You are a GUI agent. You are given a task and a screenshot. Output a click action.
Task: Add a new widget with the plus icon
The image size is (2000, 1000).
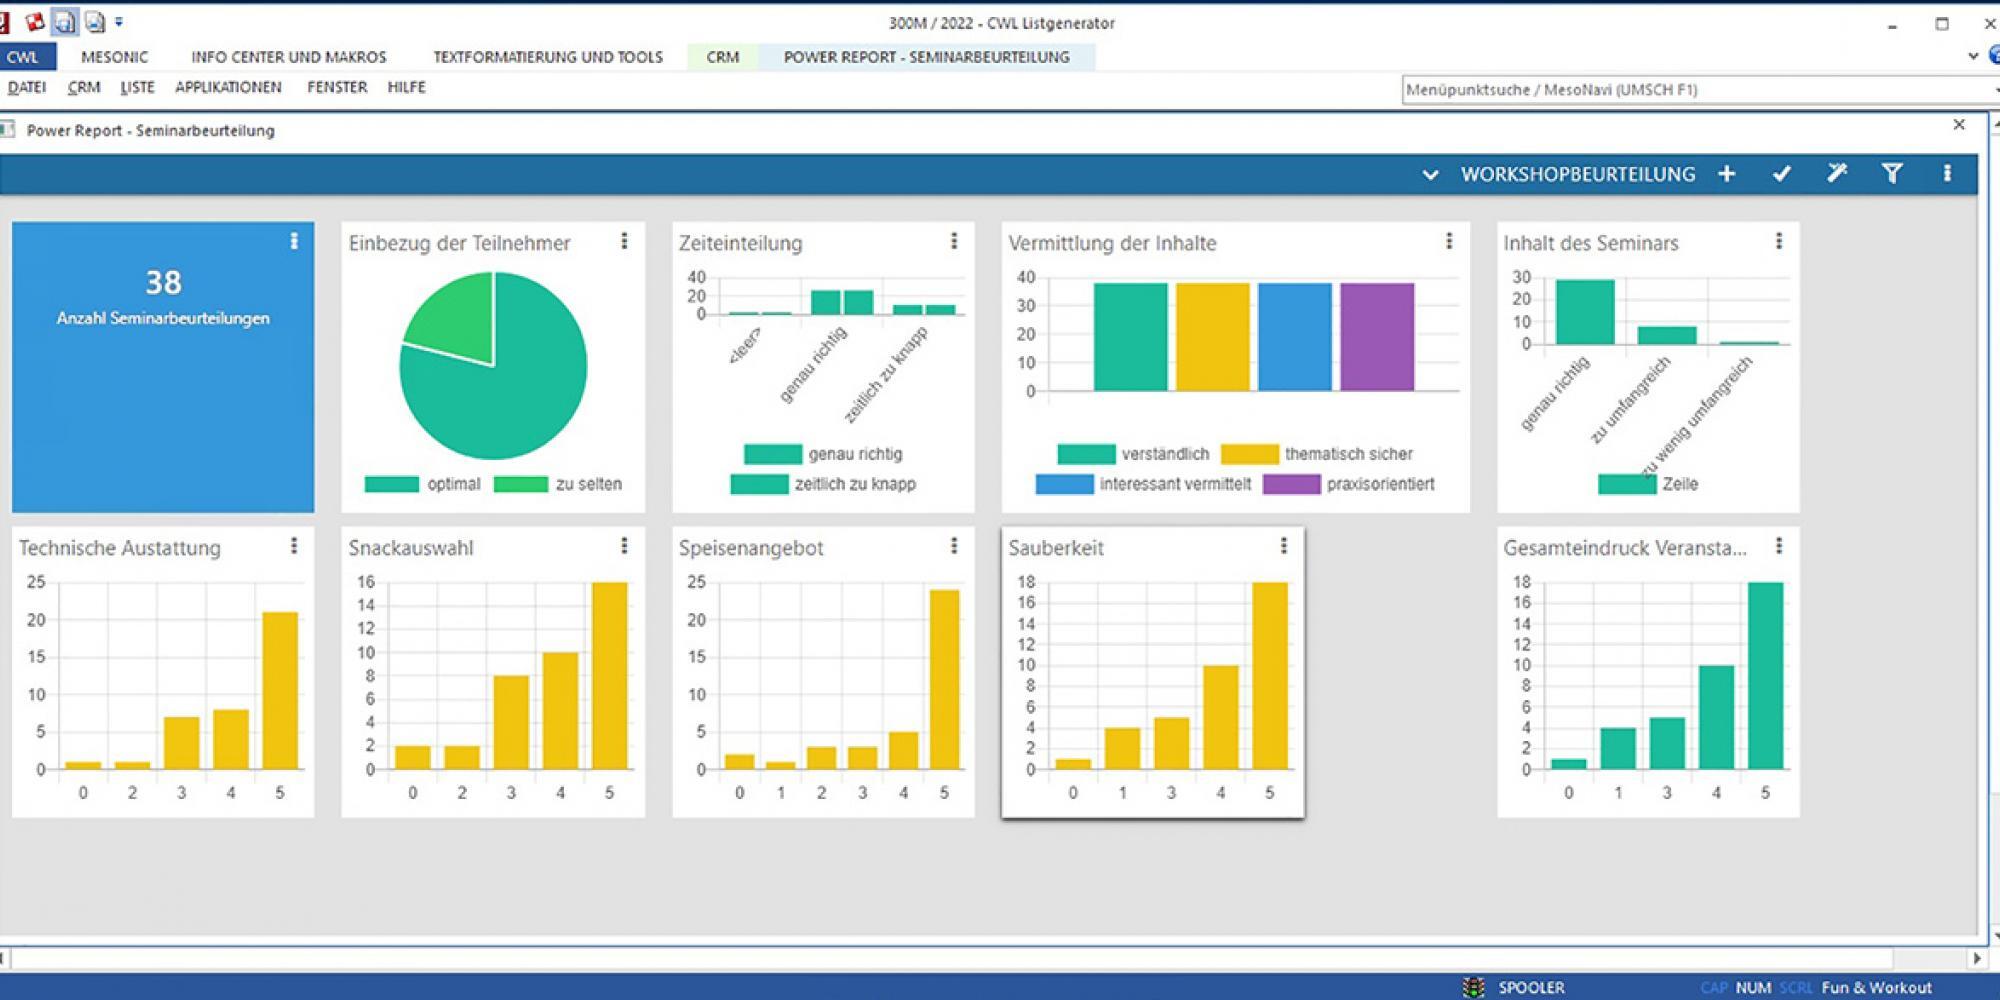1727,174
